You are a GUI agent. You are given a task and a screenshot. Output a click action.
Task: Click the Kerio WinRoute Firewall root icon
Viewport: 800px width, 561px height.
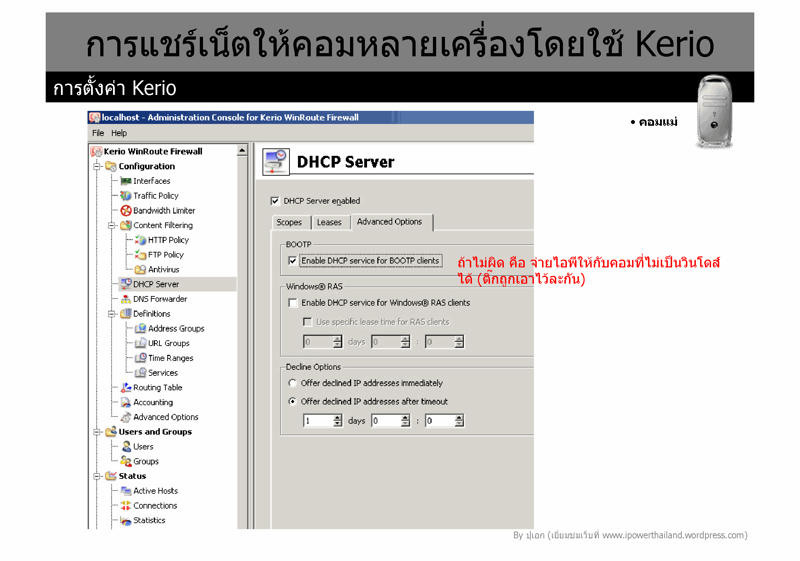[x=96, y=151]
